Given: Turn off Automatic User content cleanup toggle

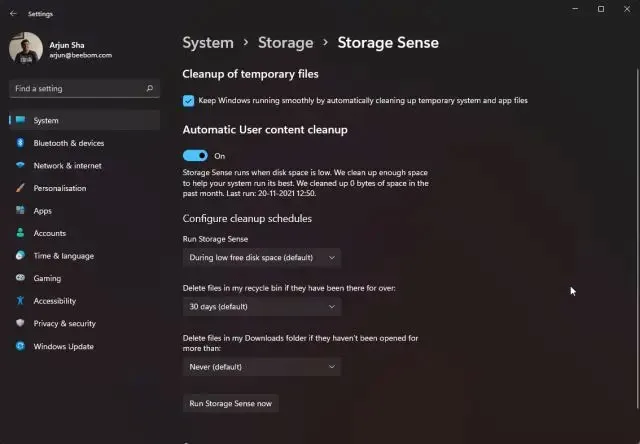Looking at the screenshot, I should (x=195, y=155).
